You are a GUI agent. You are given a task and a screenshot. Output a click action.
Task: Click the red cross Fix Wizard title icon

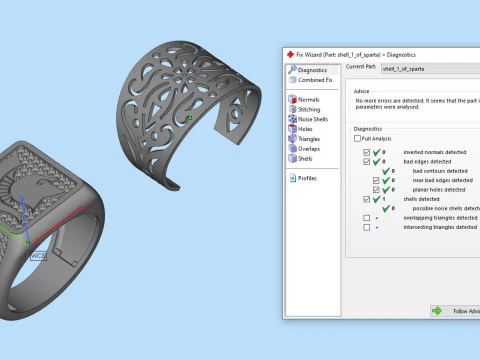tap(290, 54)
